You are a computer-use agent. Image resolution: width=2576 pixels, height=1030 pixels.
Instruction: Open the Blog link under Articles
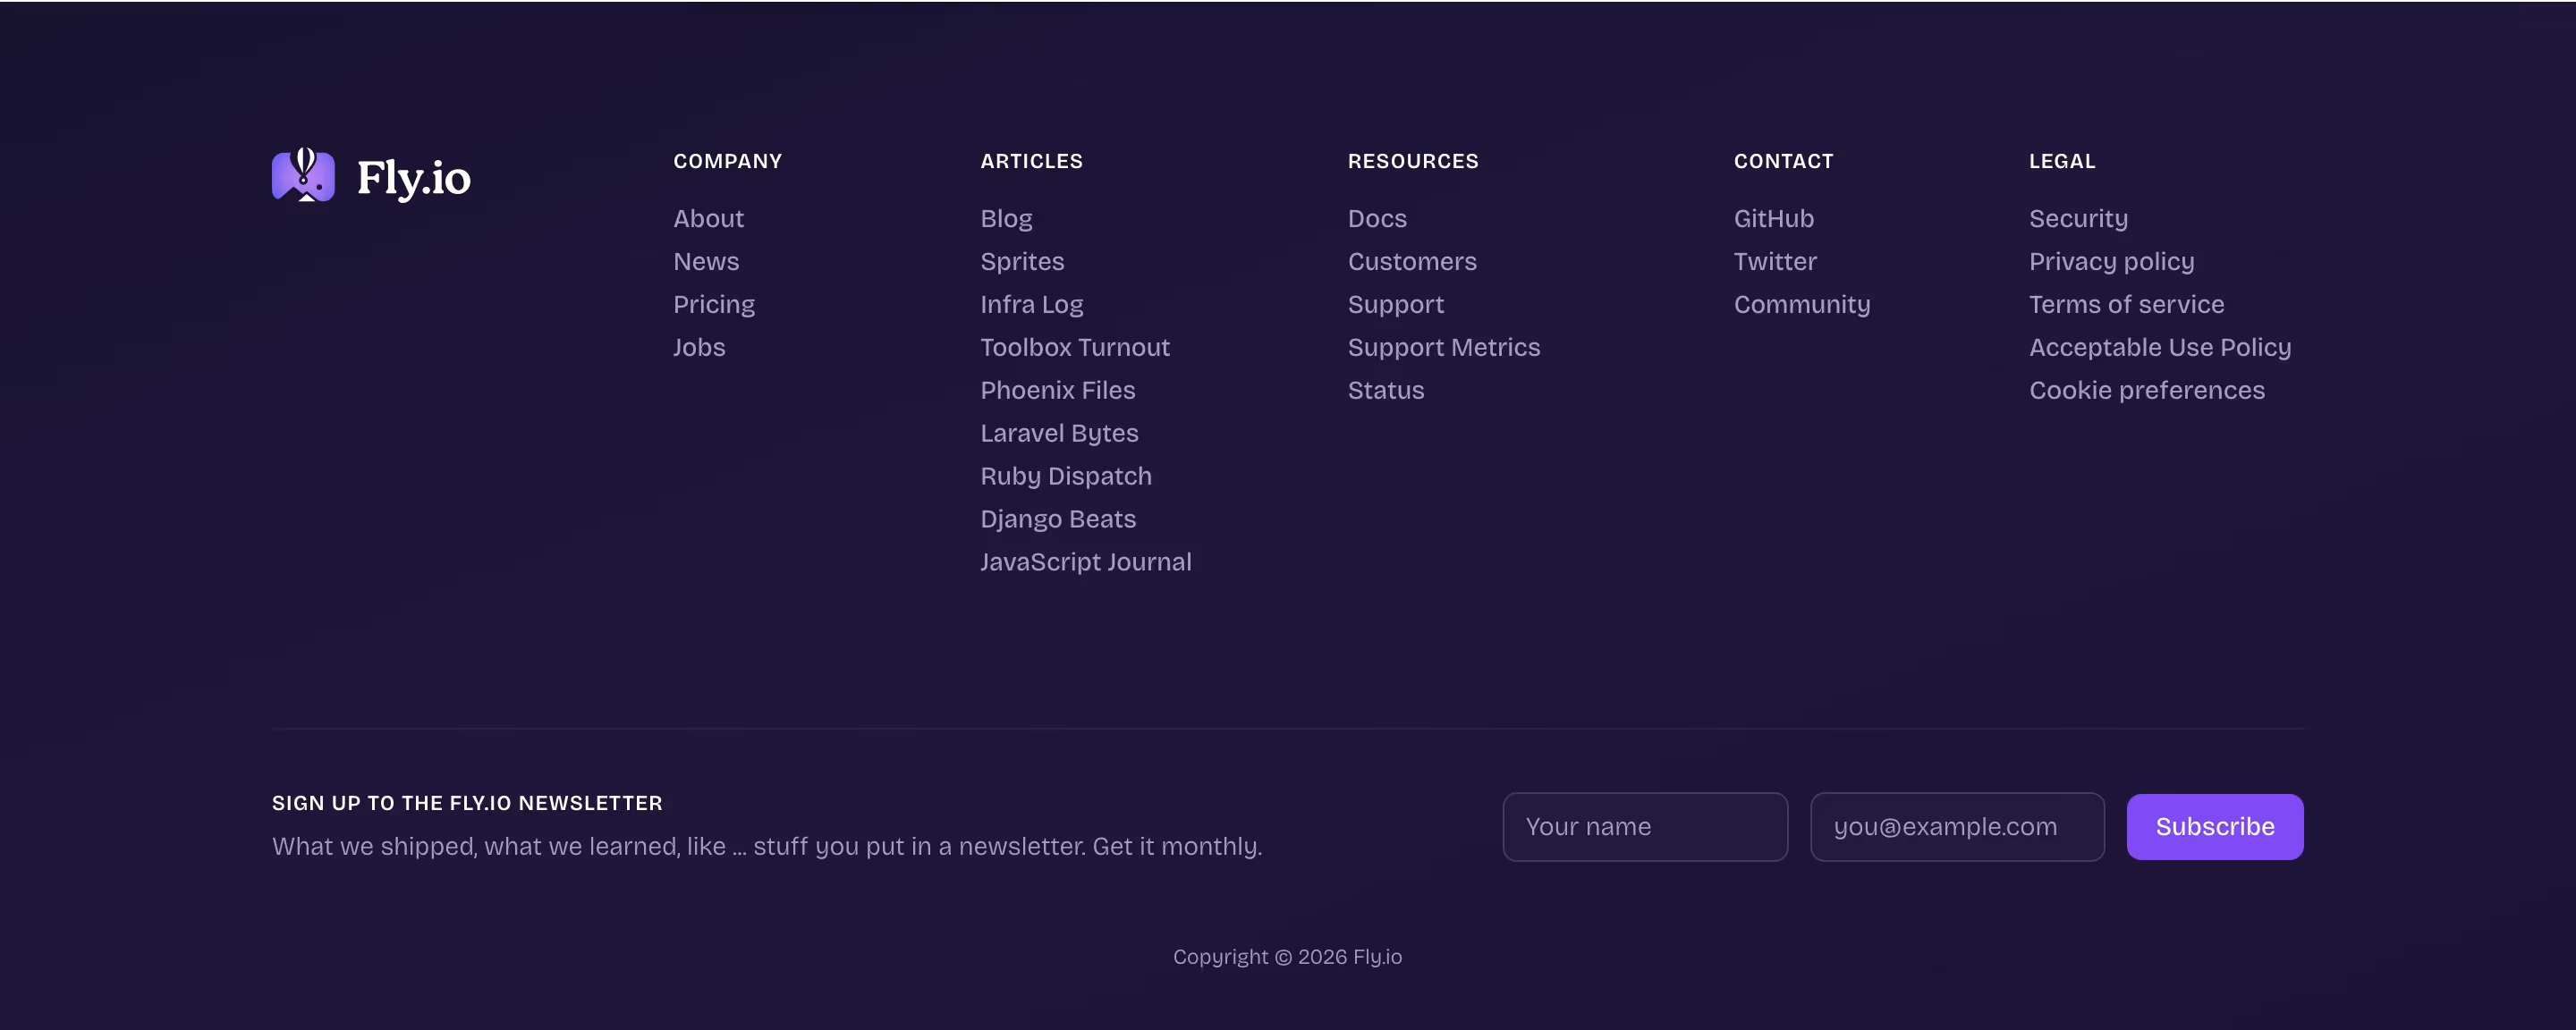coord(1006,218)
